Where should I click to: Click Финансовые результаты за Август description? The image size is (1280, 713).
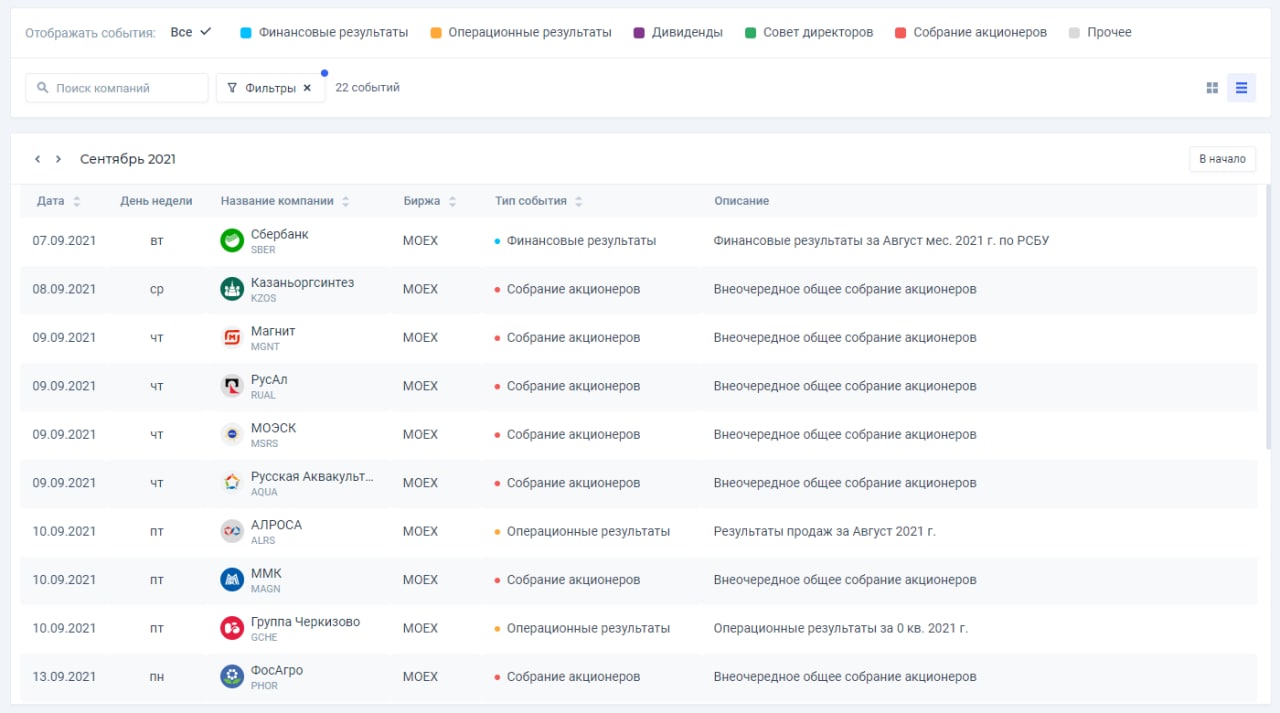881,241
